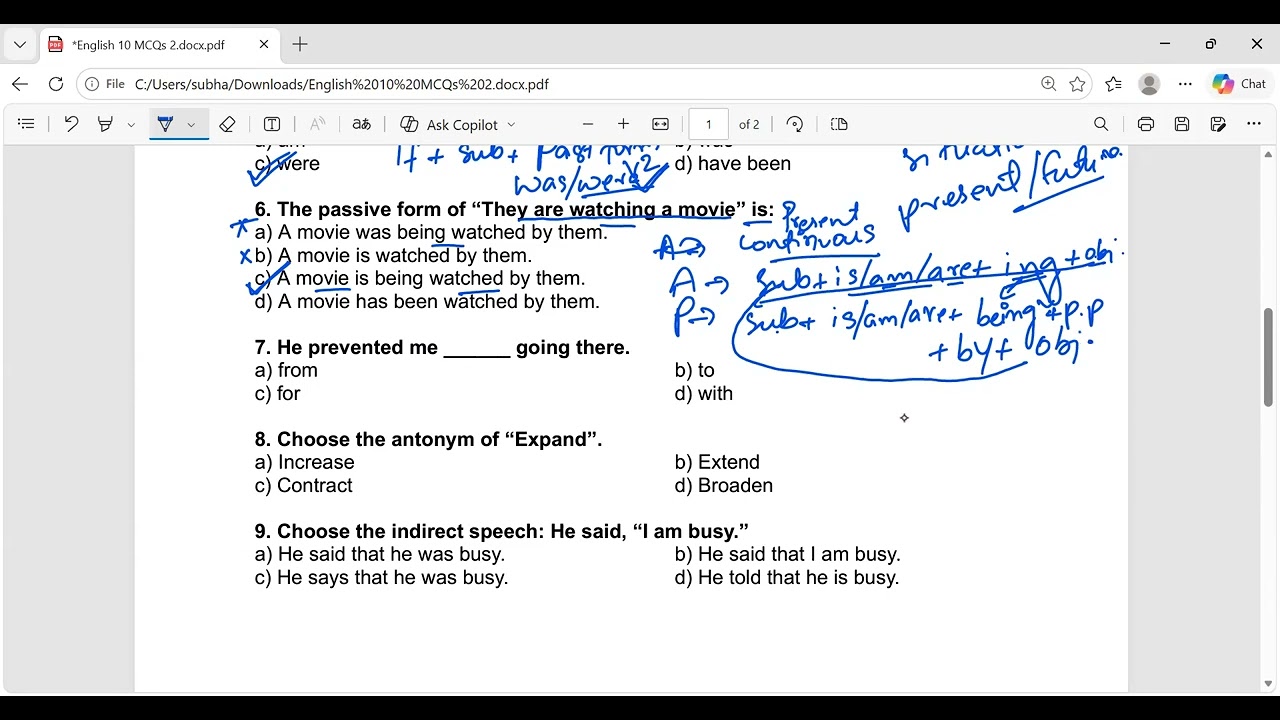Click option 'a) Increase' in question 8

click(305, 462)
